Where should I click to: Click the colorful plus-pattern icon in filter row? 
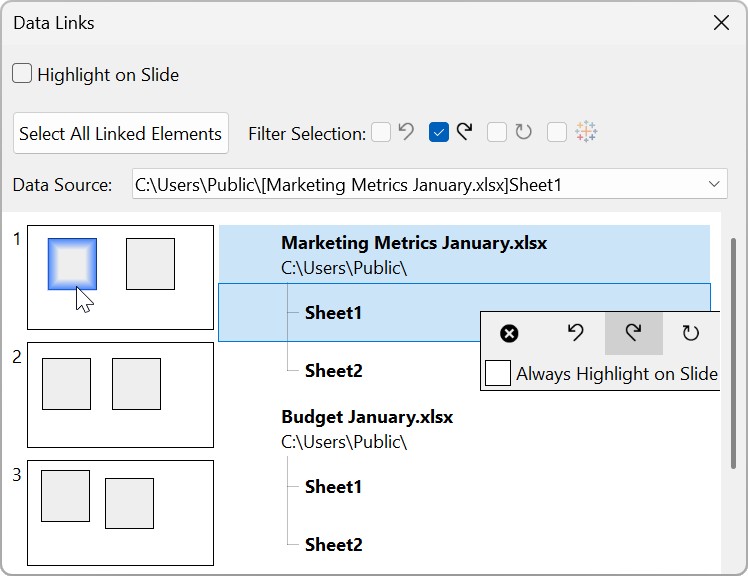point(586,132)
